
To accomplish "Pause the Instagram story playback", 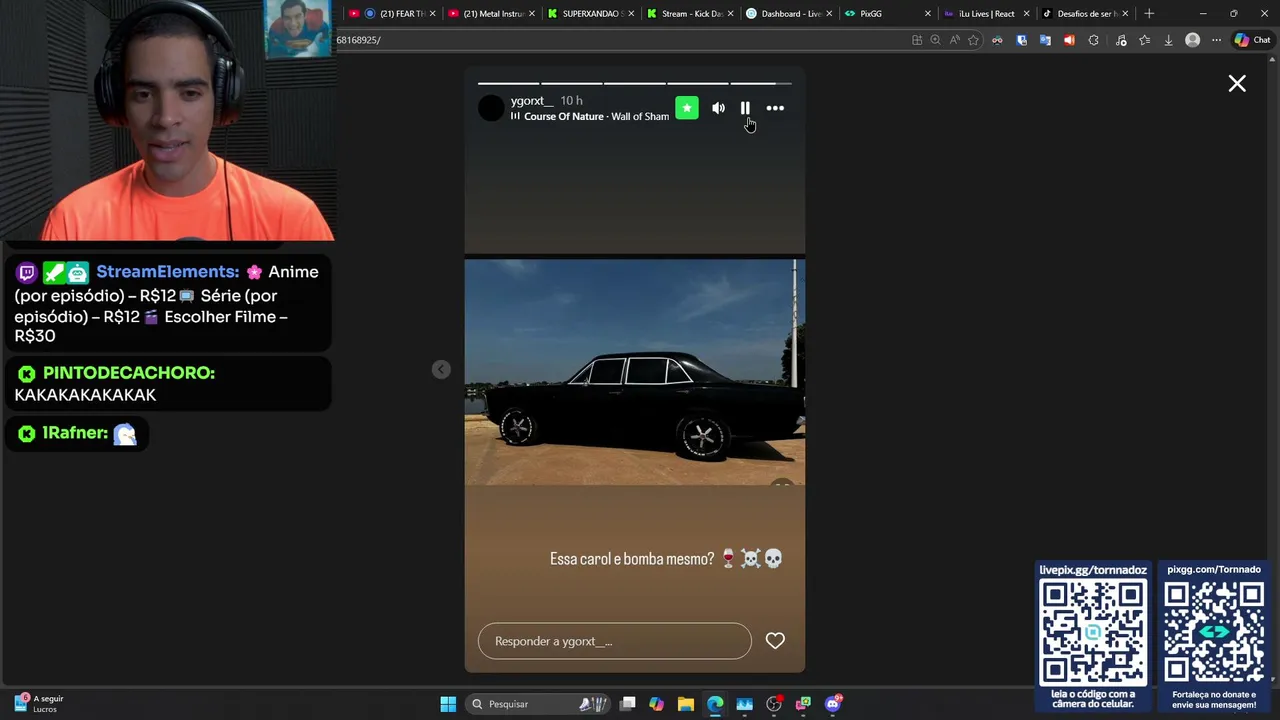I will [x=745, y=108].
